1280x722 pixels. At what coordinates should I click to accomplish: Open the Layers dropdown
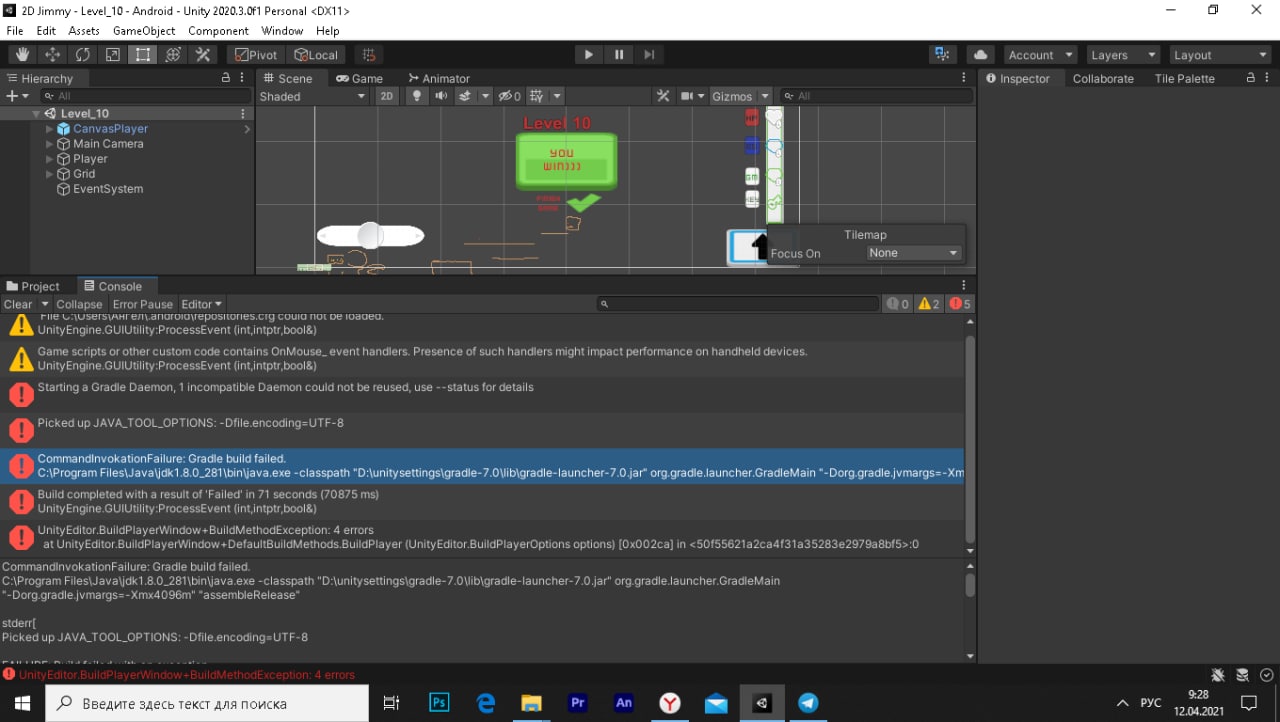(1123, 55)
